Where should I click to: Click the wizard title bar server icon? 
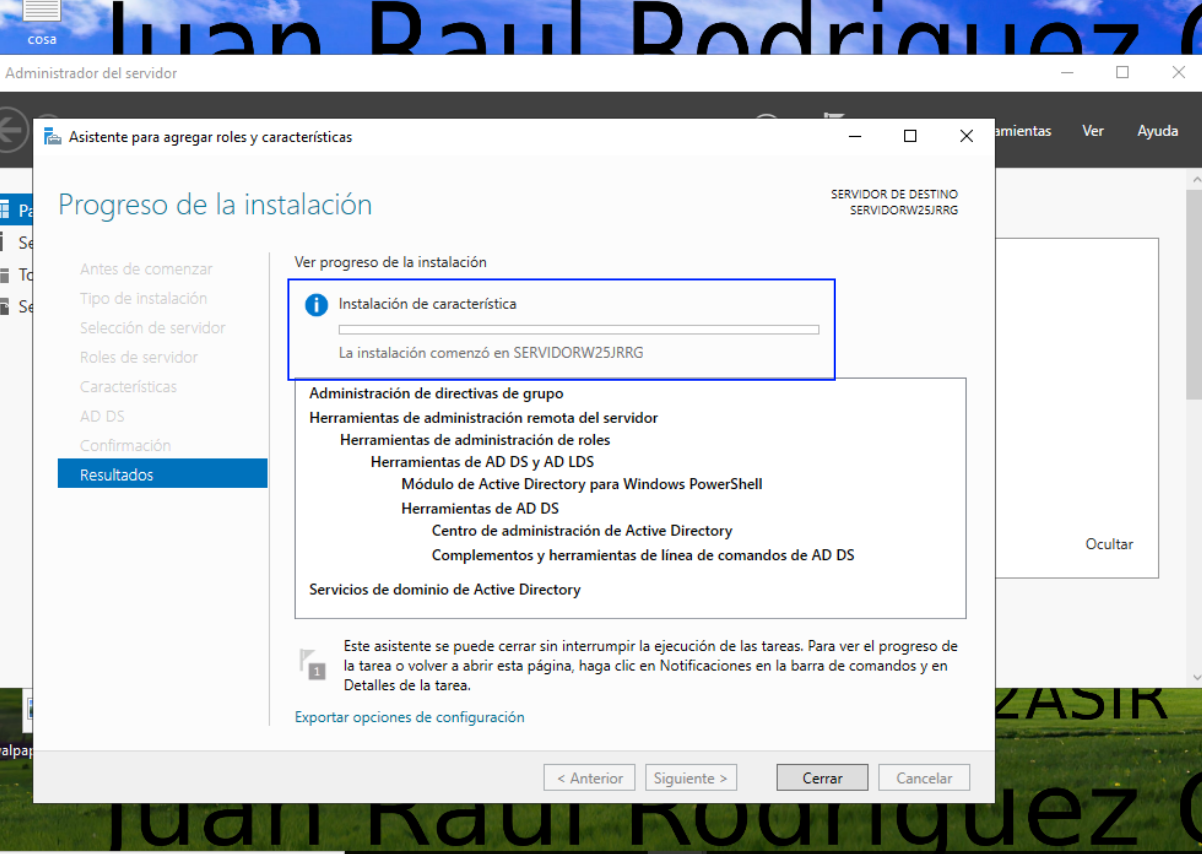[x=52, y=137]
